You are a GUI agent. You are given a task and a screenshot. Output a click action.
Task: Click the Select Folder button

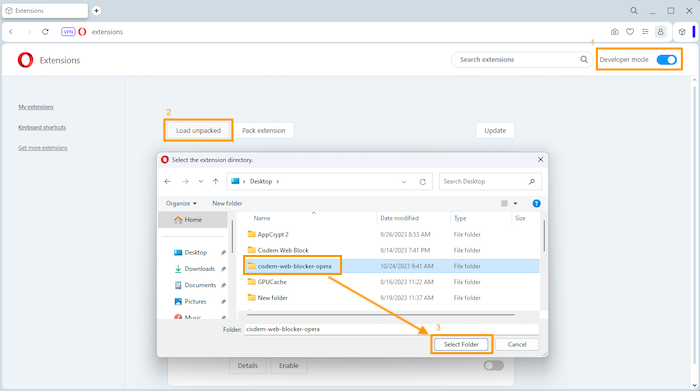[x=461, y=345]
